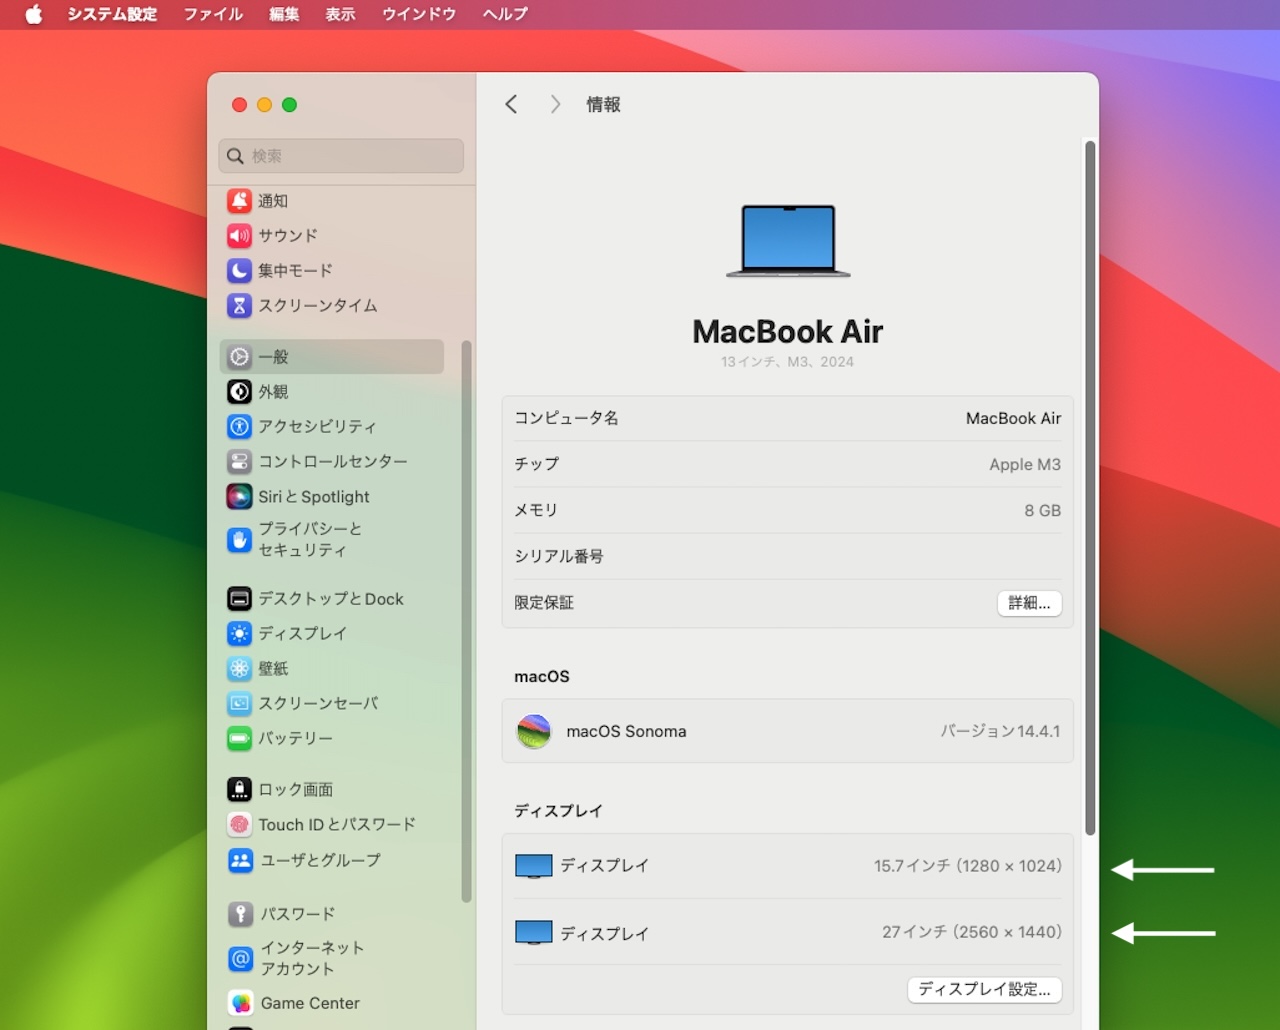Click the バージョン14.4.1 text
The width and height of the screenshot is (1280, 1030).
pos(1000,732)
